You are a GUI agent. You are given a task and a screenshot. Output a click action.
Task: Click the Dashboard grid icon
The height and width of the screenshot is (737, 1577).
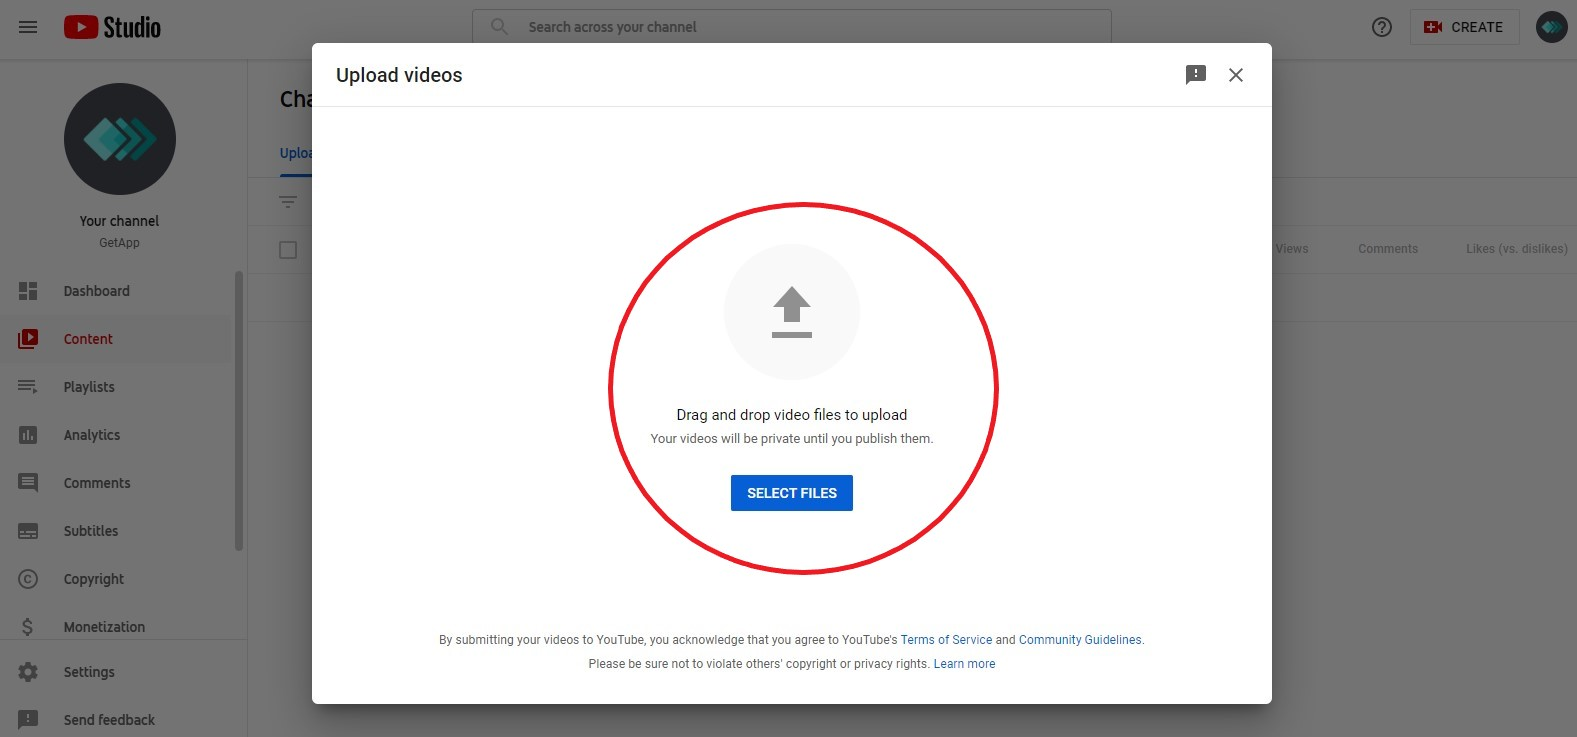(28, 291)
